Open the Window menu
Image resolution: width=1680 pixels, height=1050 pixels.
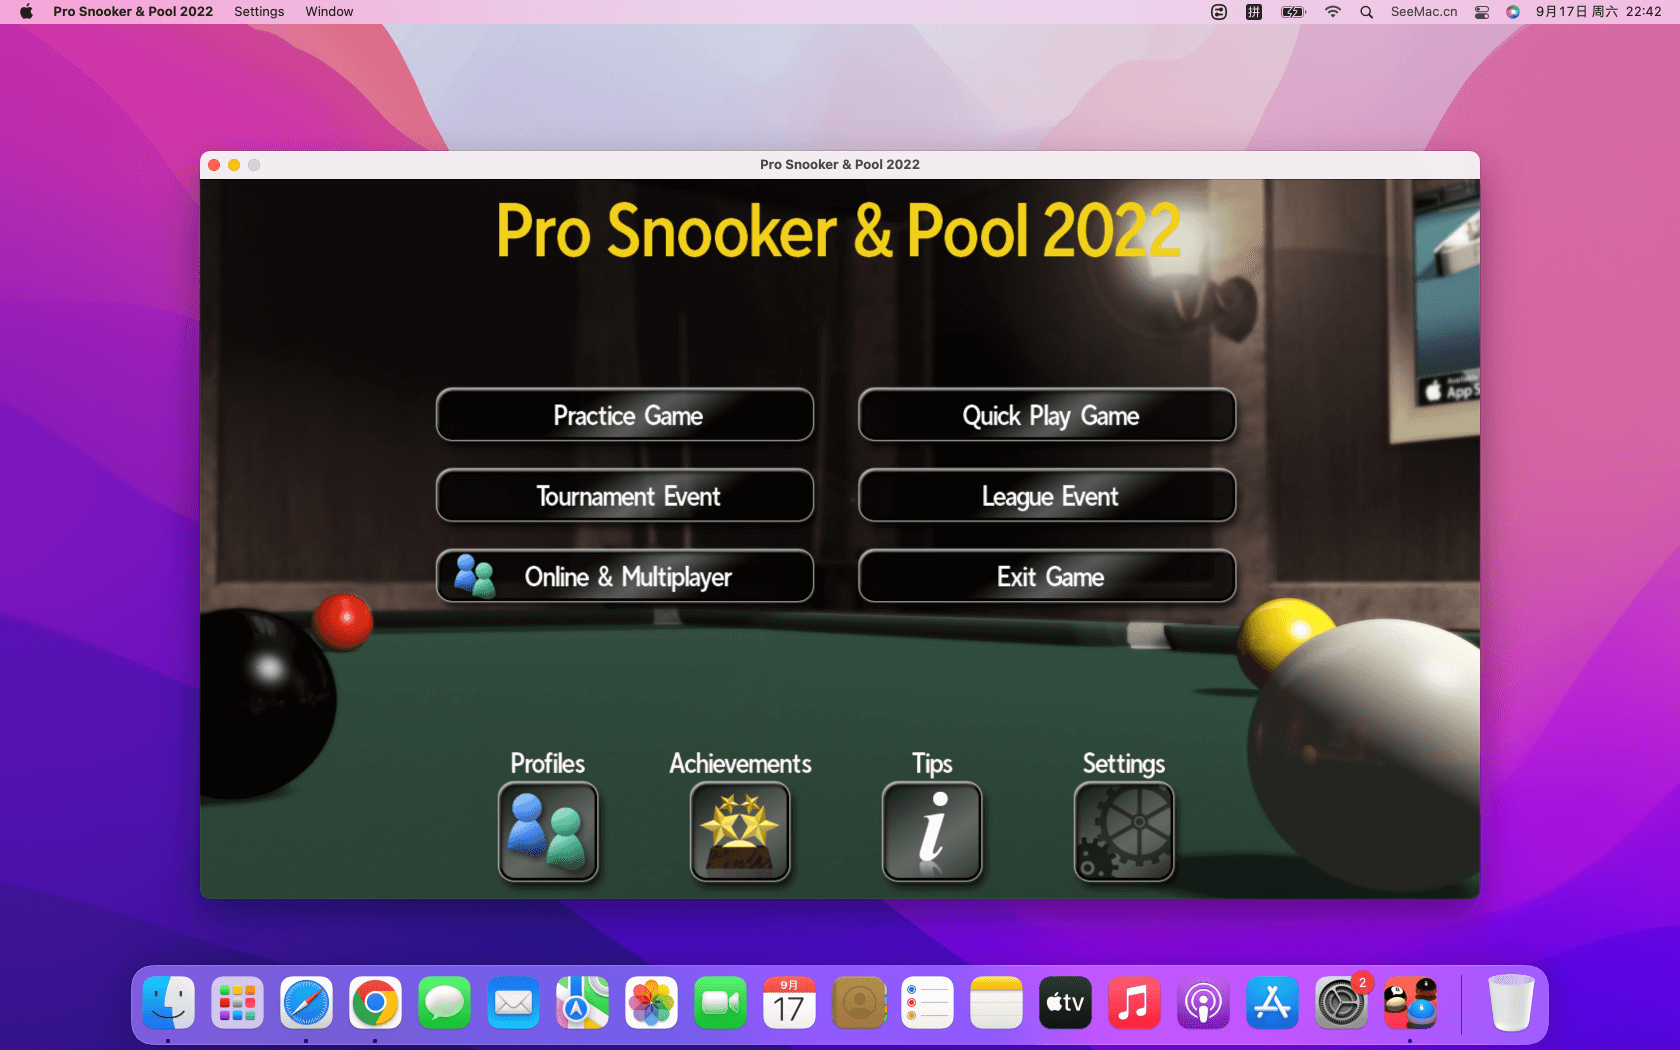click(329, 12)
